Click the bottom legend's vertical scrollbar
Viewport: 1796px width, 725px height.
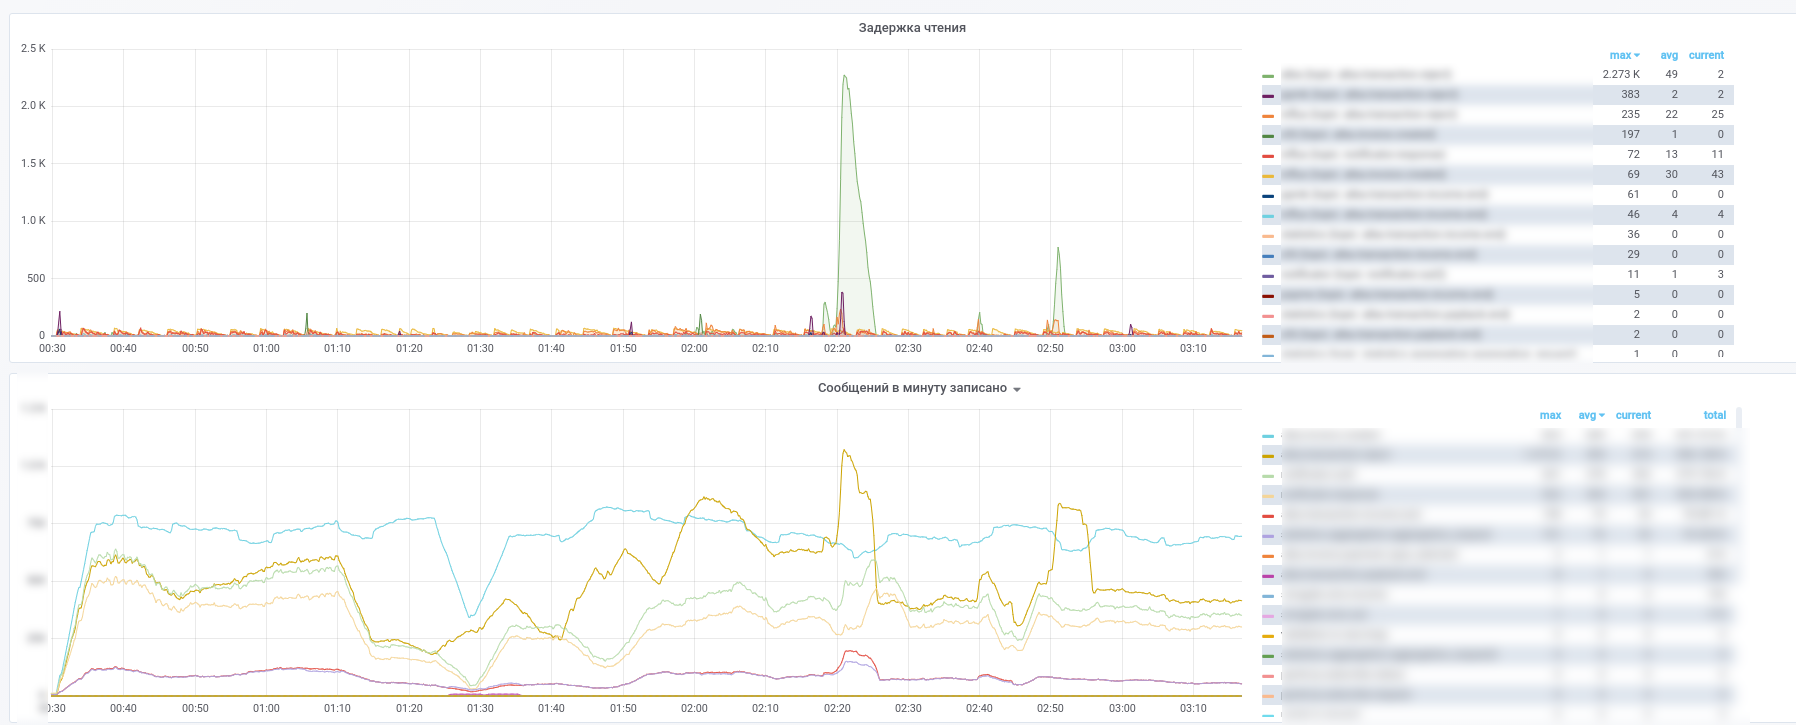point(1739,418)
